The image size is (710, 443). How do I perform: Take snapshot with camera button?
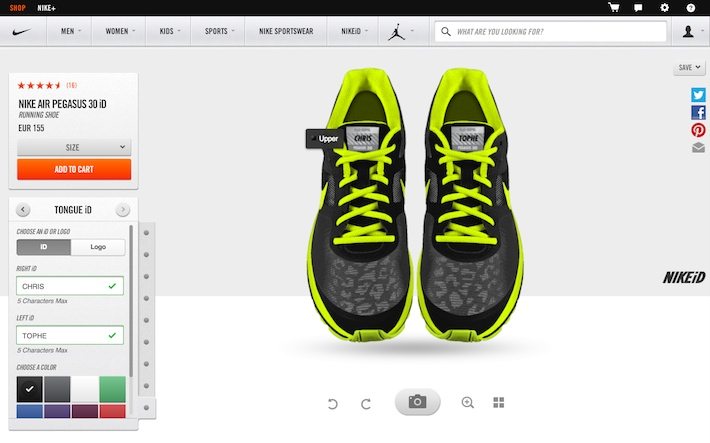[x=417, y=402]
